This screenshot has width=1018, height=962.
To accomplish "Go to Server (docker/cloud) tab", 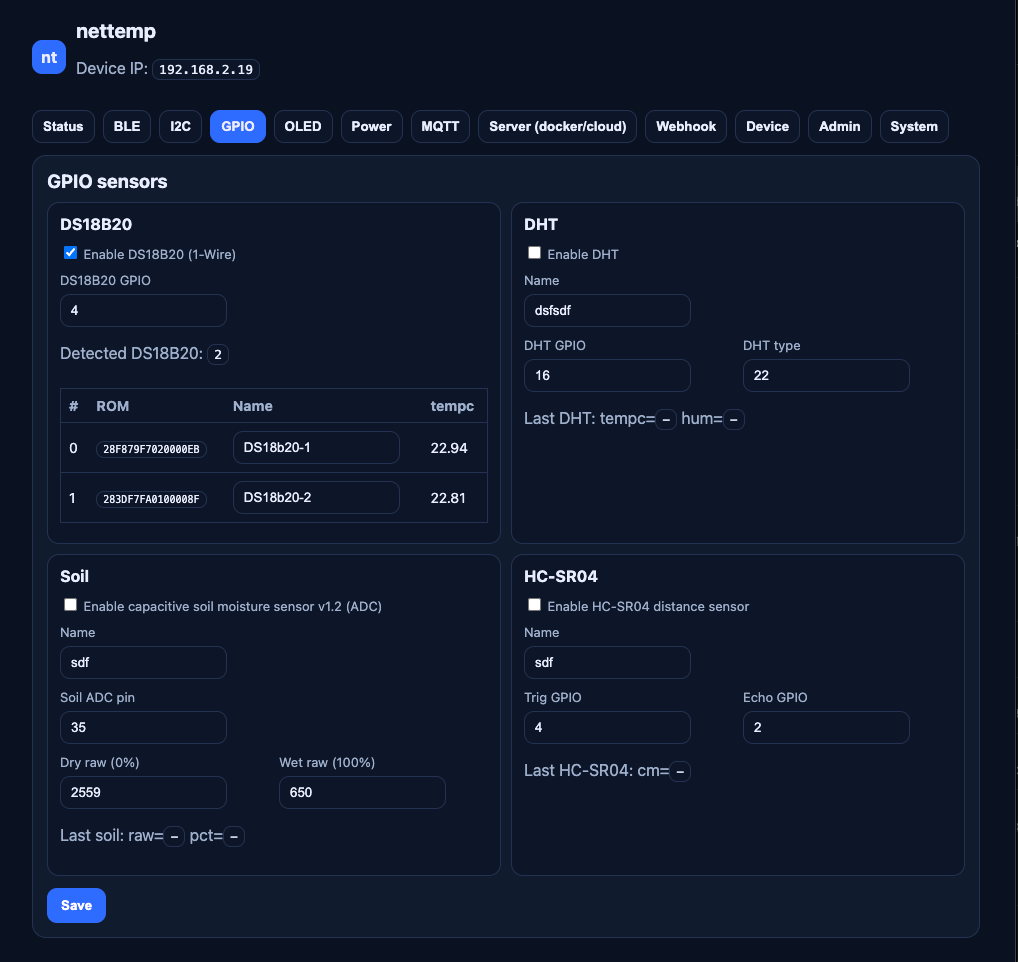I will click(x=557, y=127).
